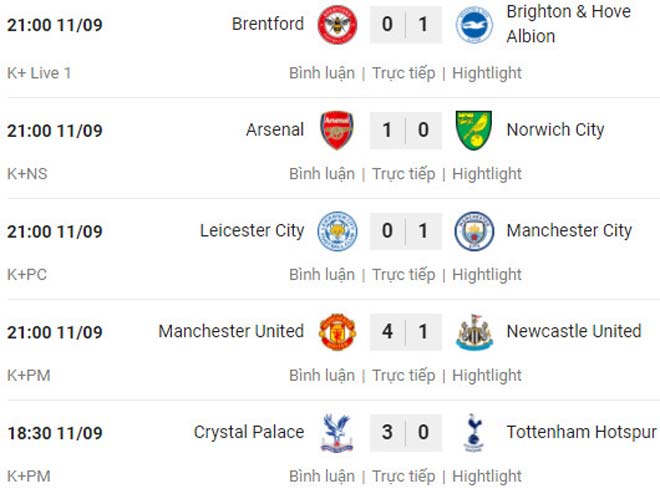Click the Brentford club crest
The width and height of the screenshot is (660, 499).
click(x=337, y=24)
